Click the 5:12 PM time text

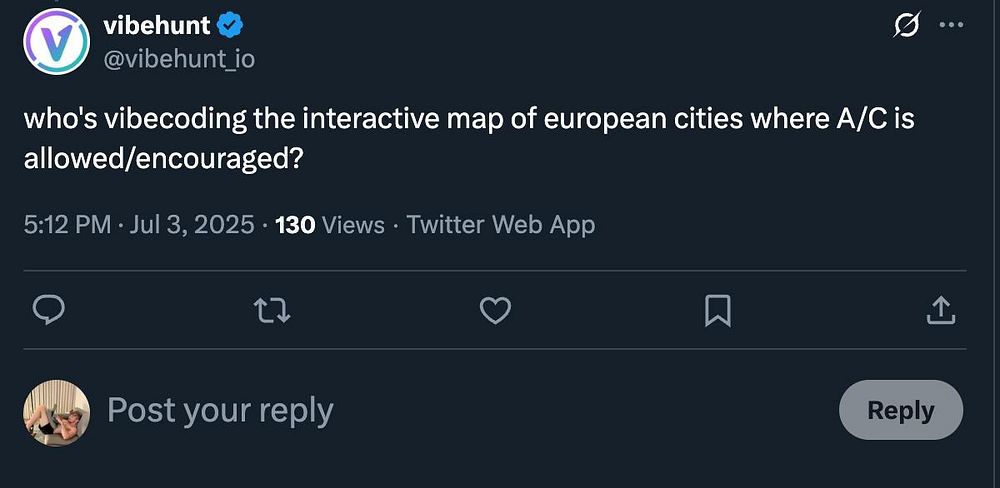pyautogui.click(x=67, y=225)
